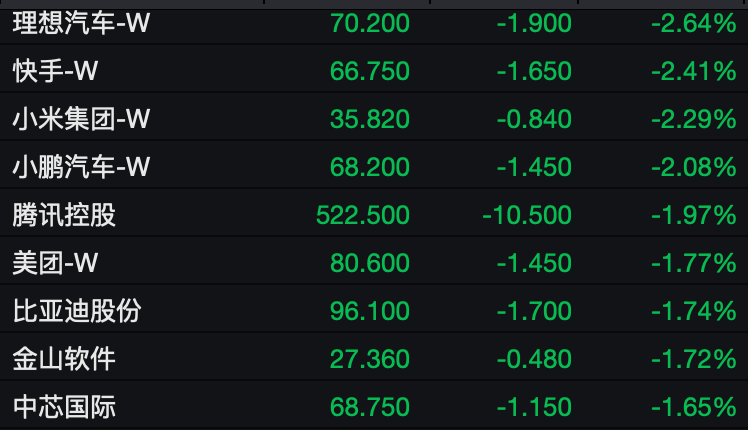Click the -2.08% change for 小鹏汽车-W
748x430 pixels.
tap(693, 167)
